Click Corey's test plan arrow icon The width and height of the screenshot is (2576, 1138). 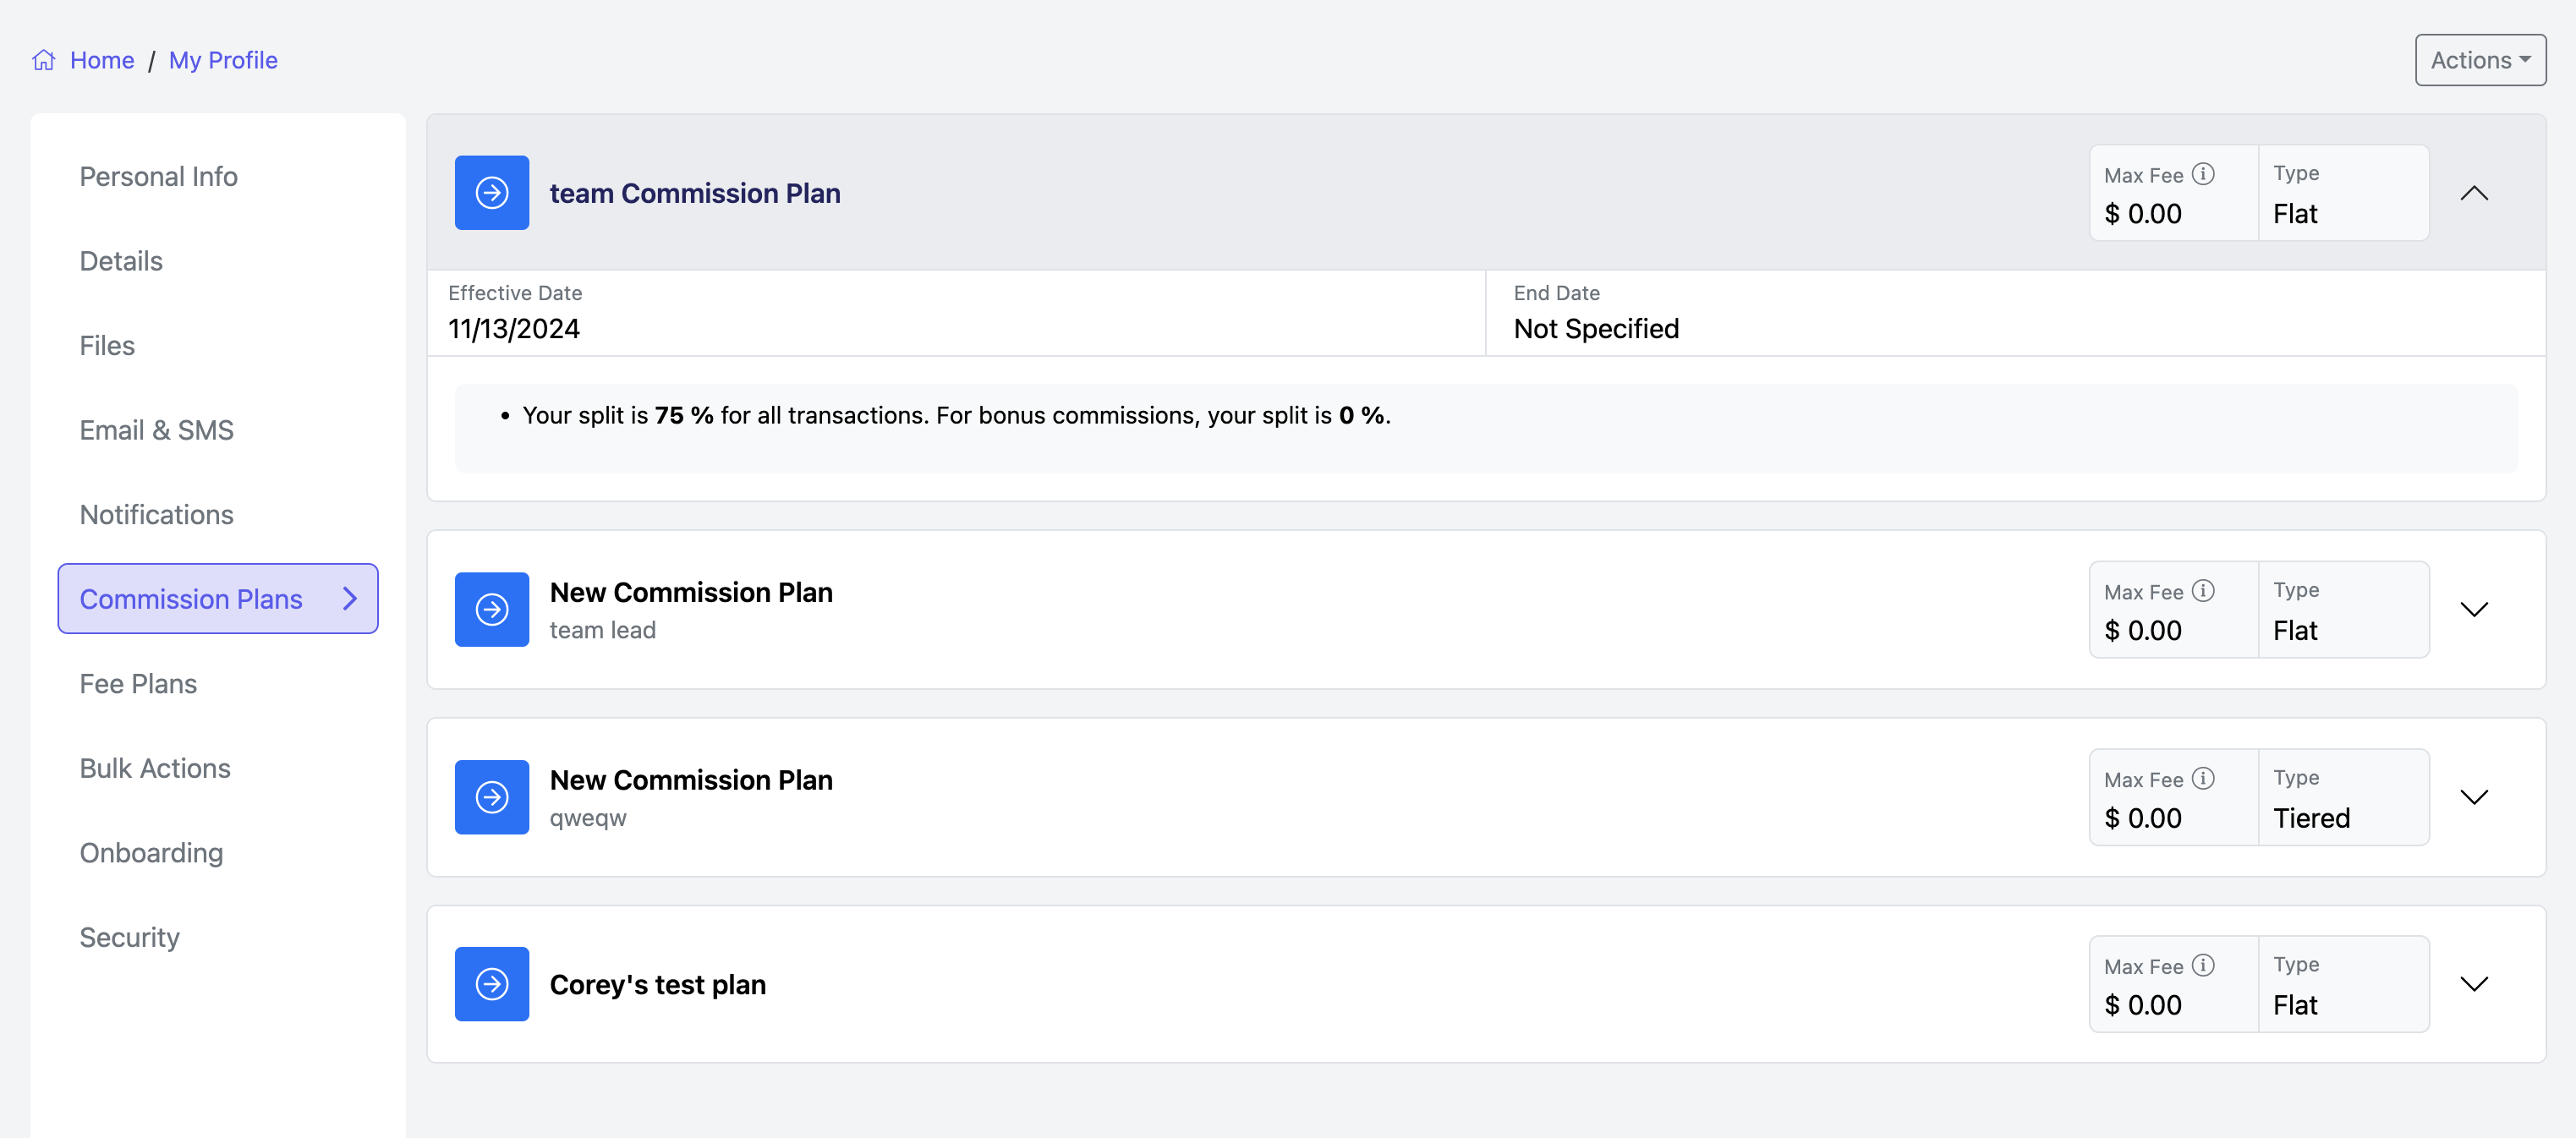491,984
